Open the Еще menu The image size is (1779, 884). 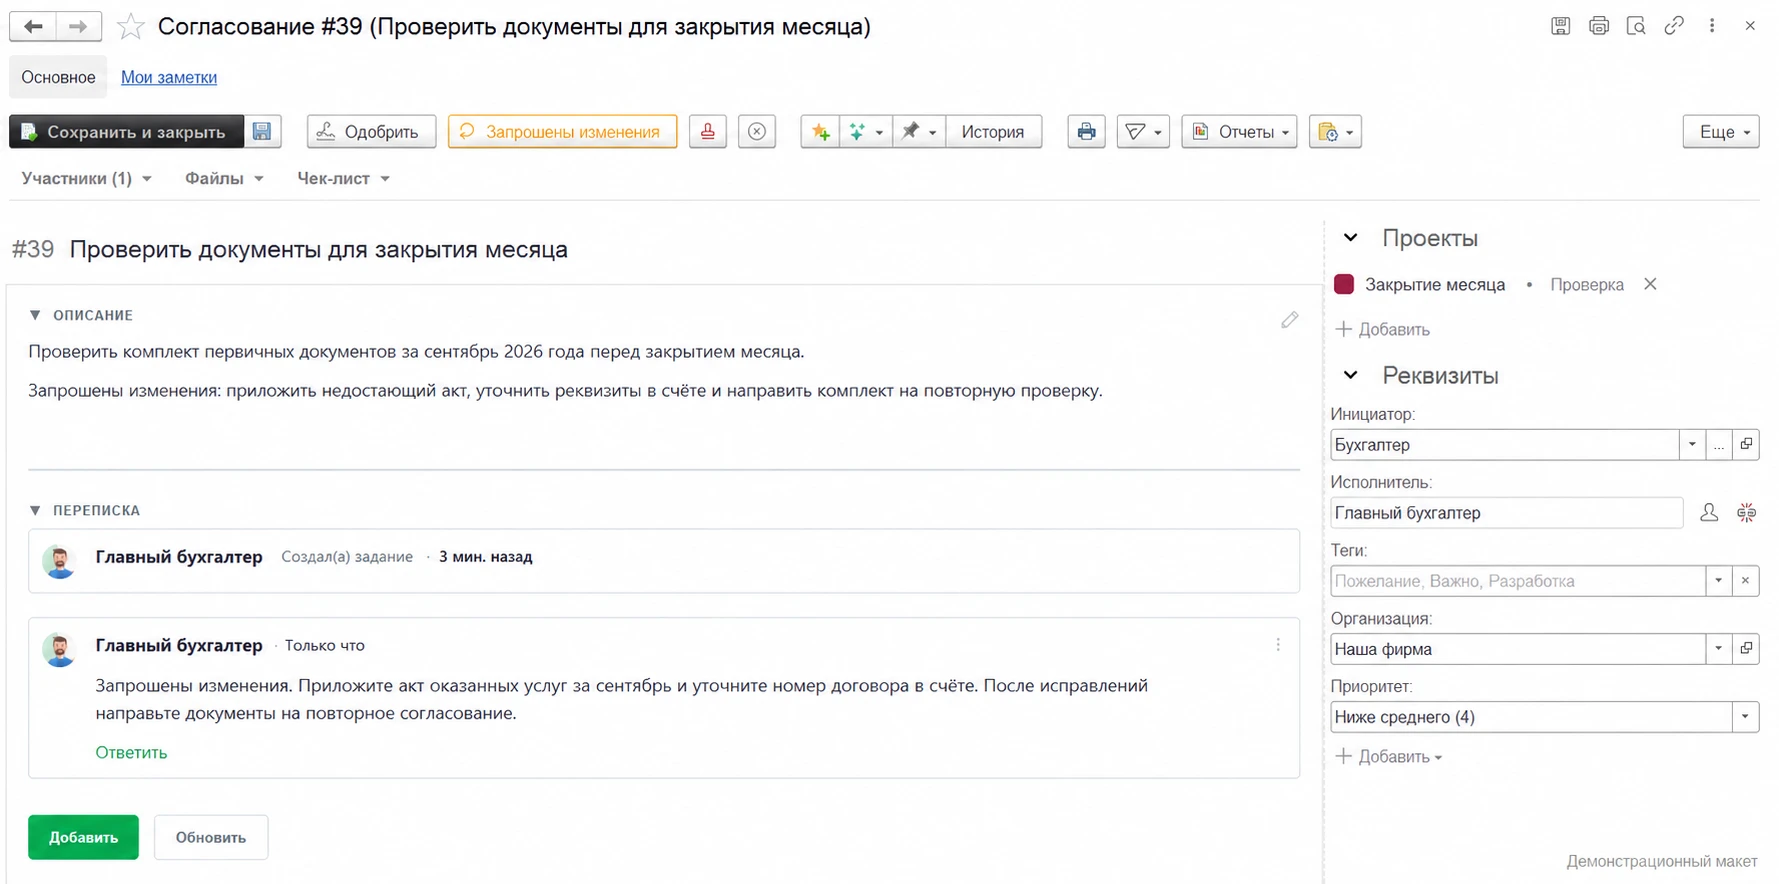point(1721,132)
